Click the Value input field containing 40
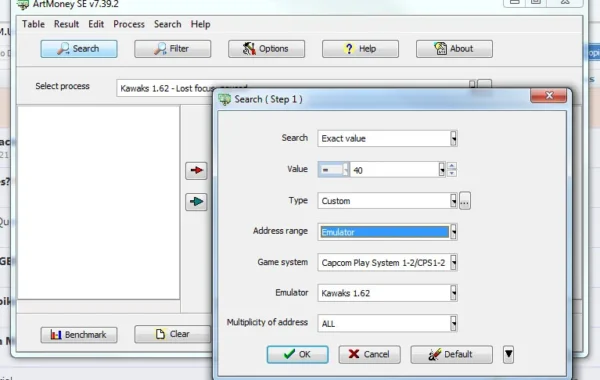 [x=394, y=170]
